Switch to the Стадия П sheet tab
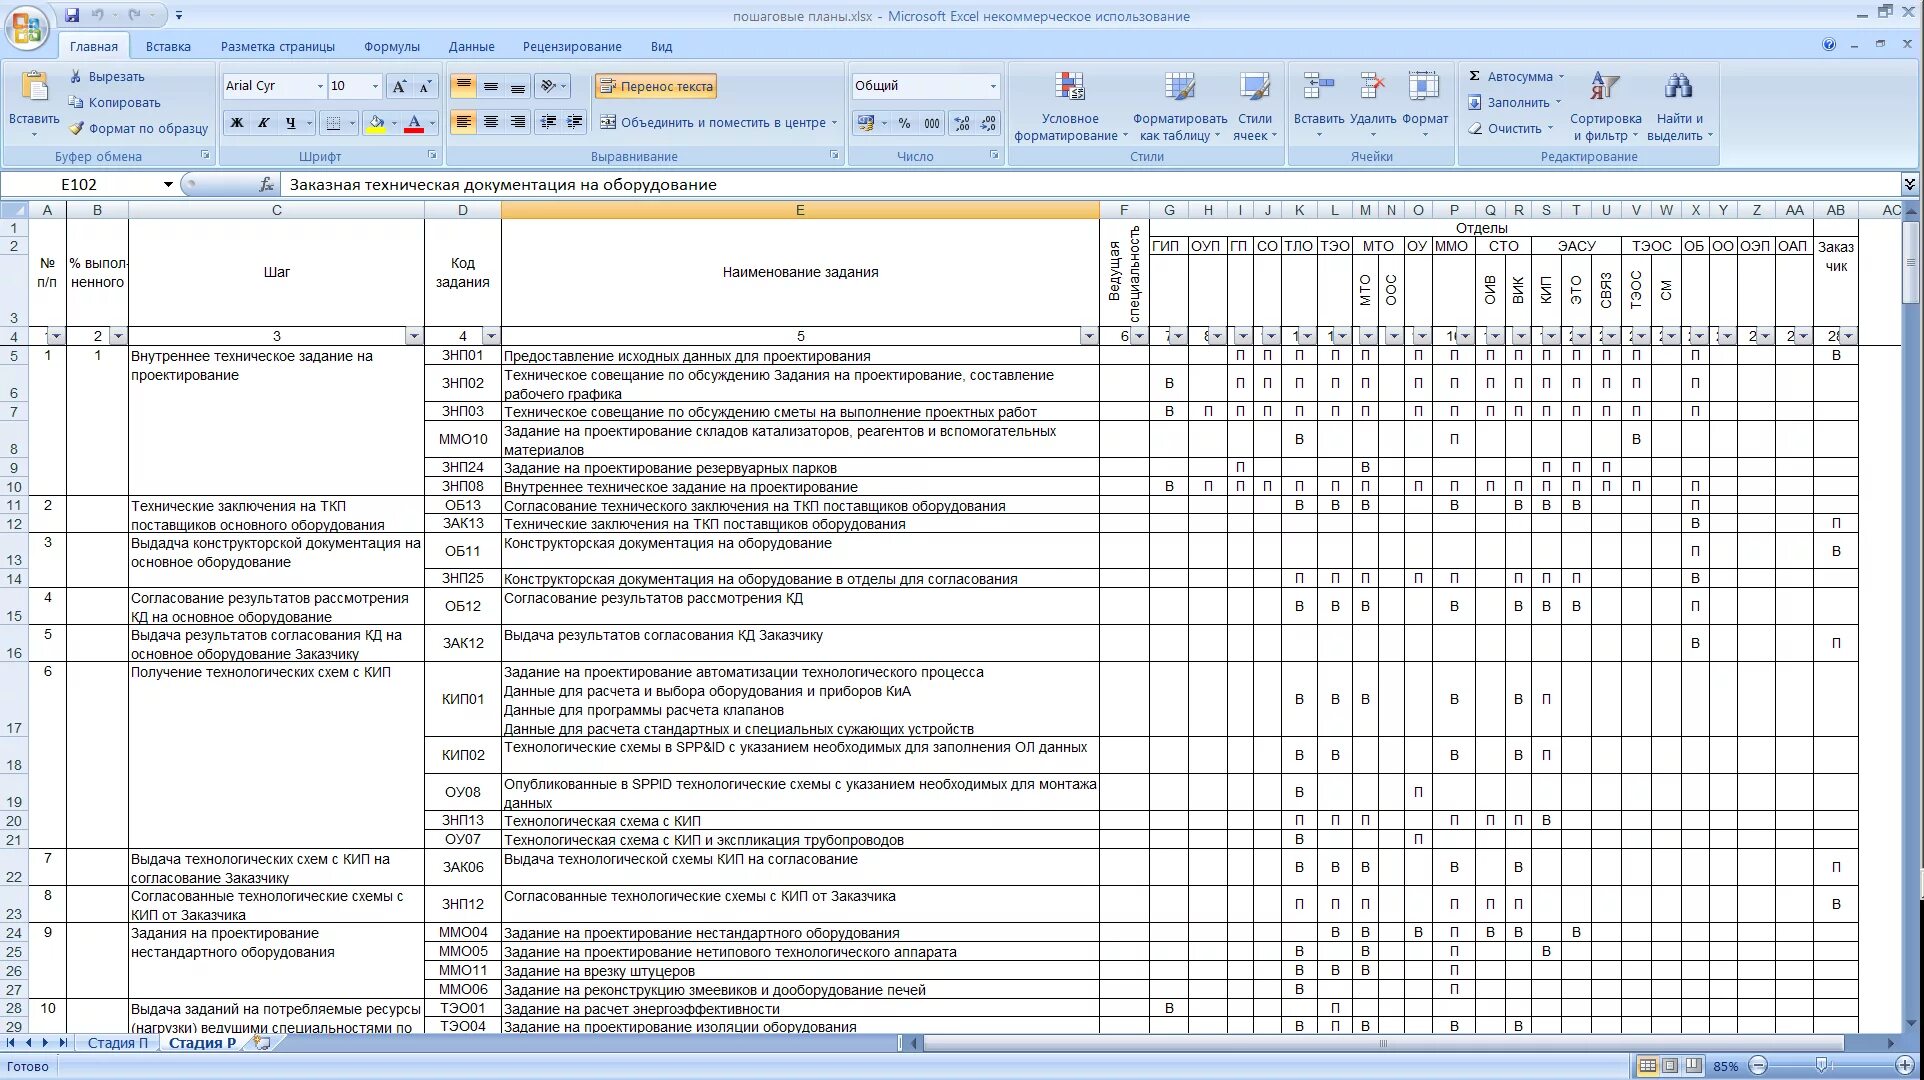The width and height of the screenshot is (1924, 1080). pos(117,1043)
